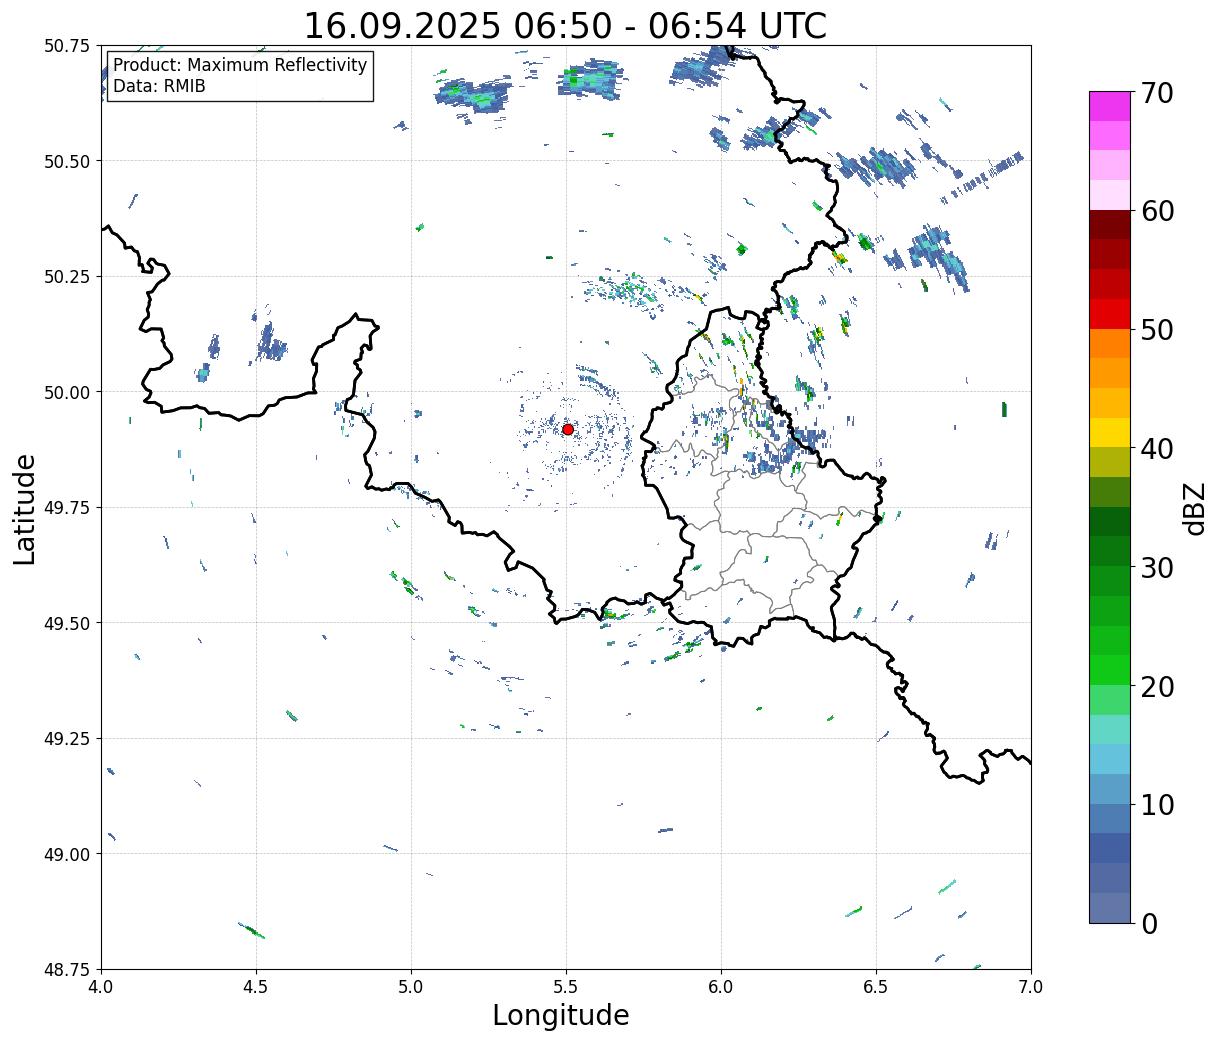1219x1040 pixels.
Task: Click the red radar location marker
Action: pos(568,429)
